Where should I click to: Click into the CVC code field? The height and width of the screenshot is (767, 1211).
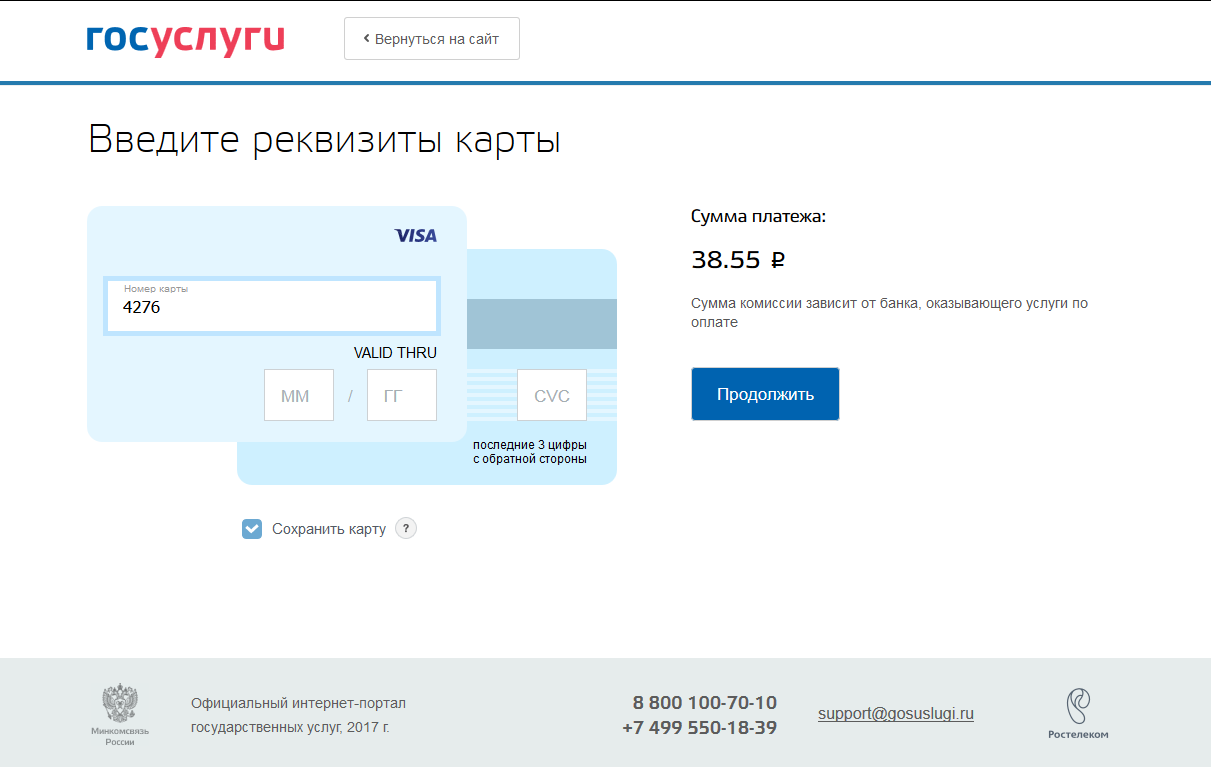[551, 395]
